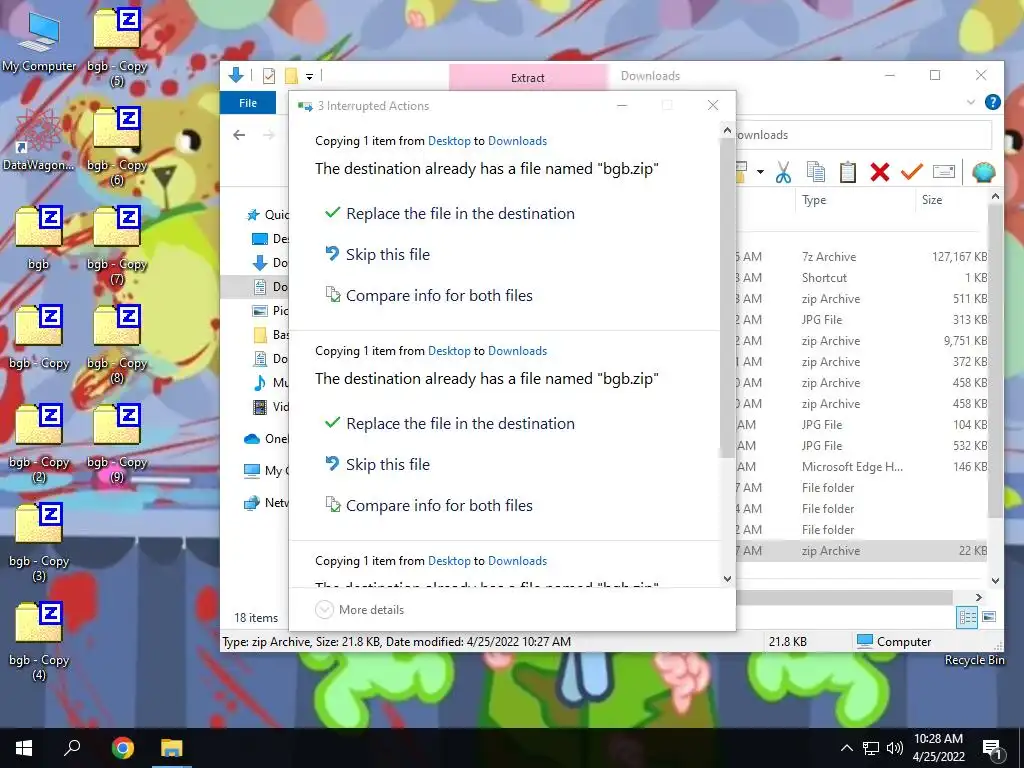Screen dimensions: 1024x768
Task: Select the bgb - Copy (2) desktop file
Action: point(39,444)
